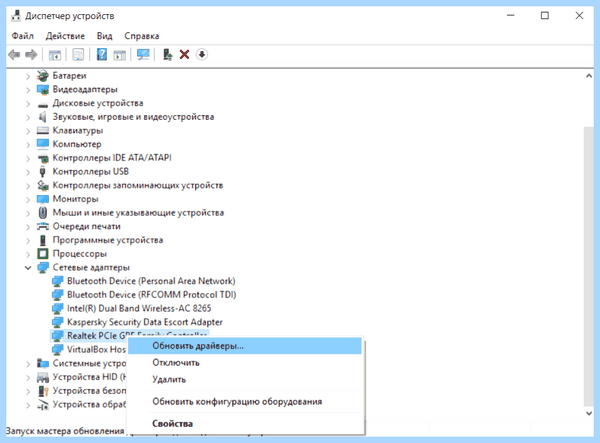Click the Мониторы monitor icon
This screenshot has height=443, width=600.
pos(43,199)
